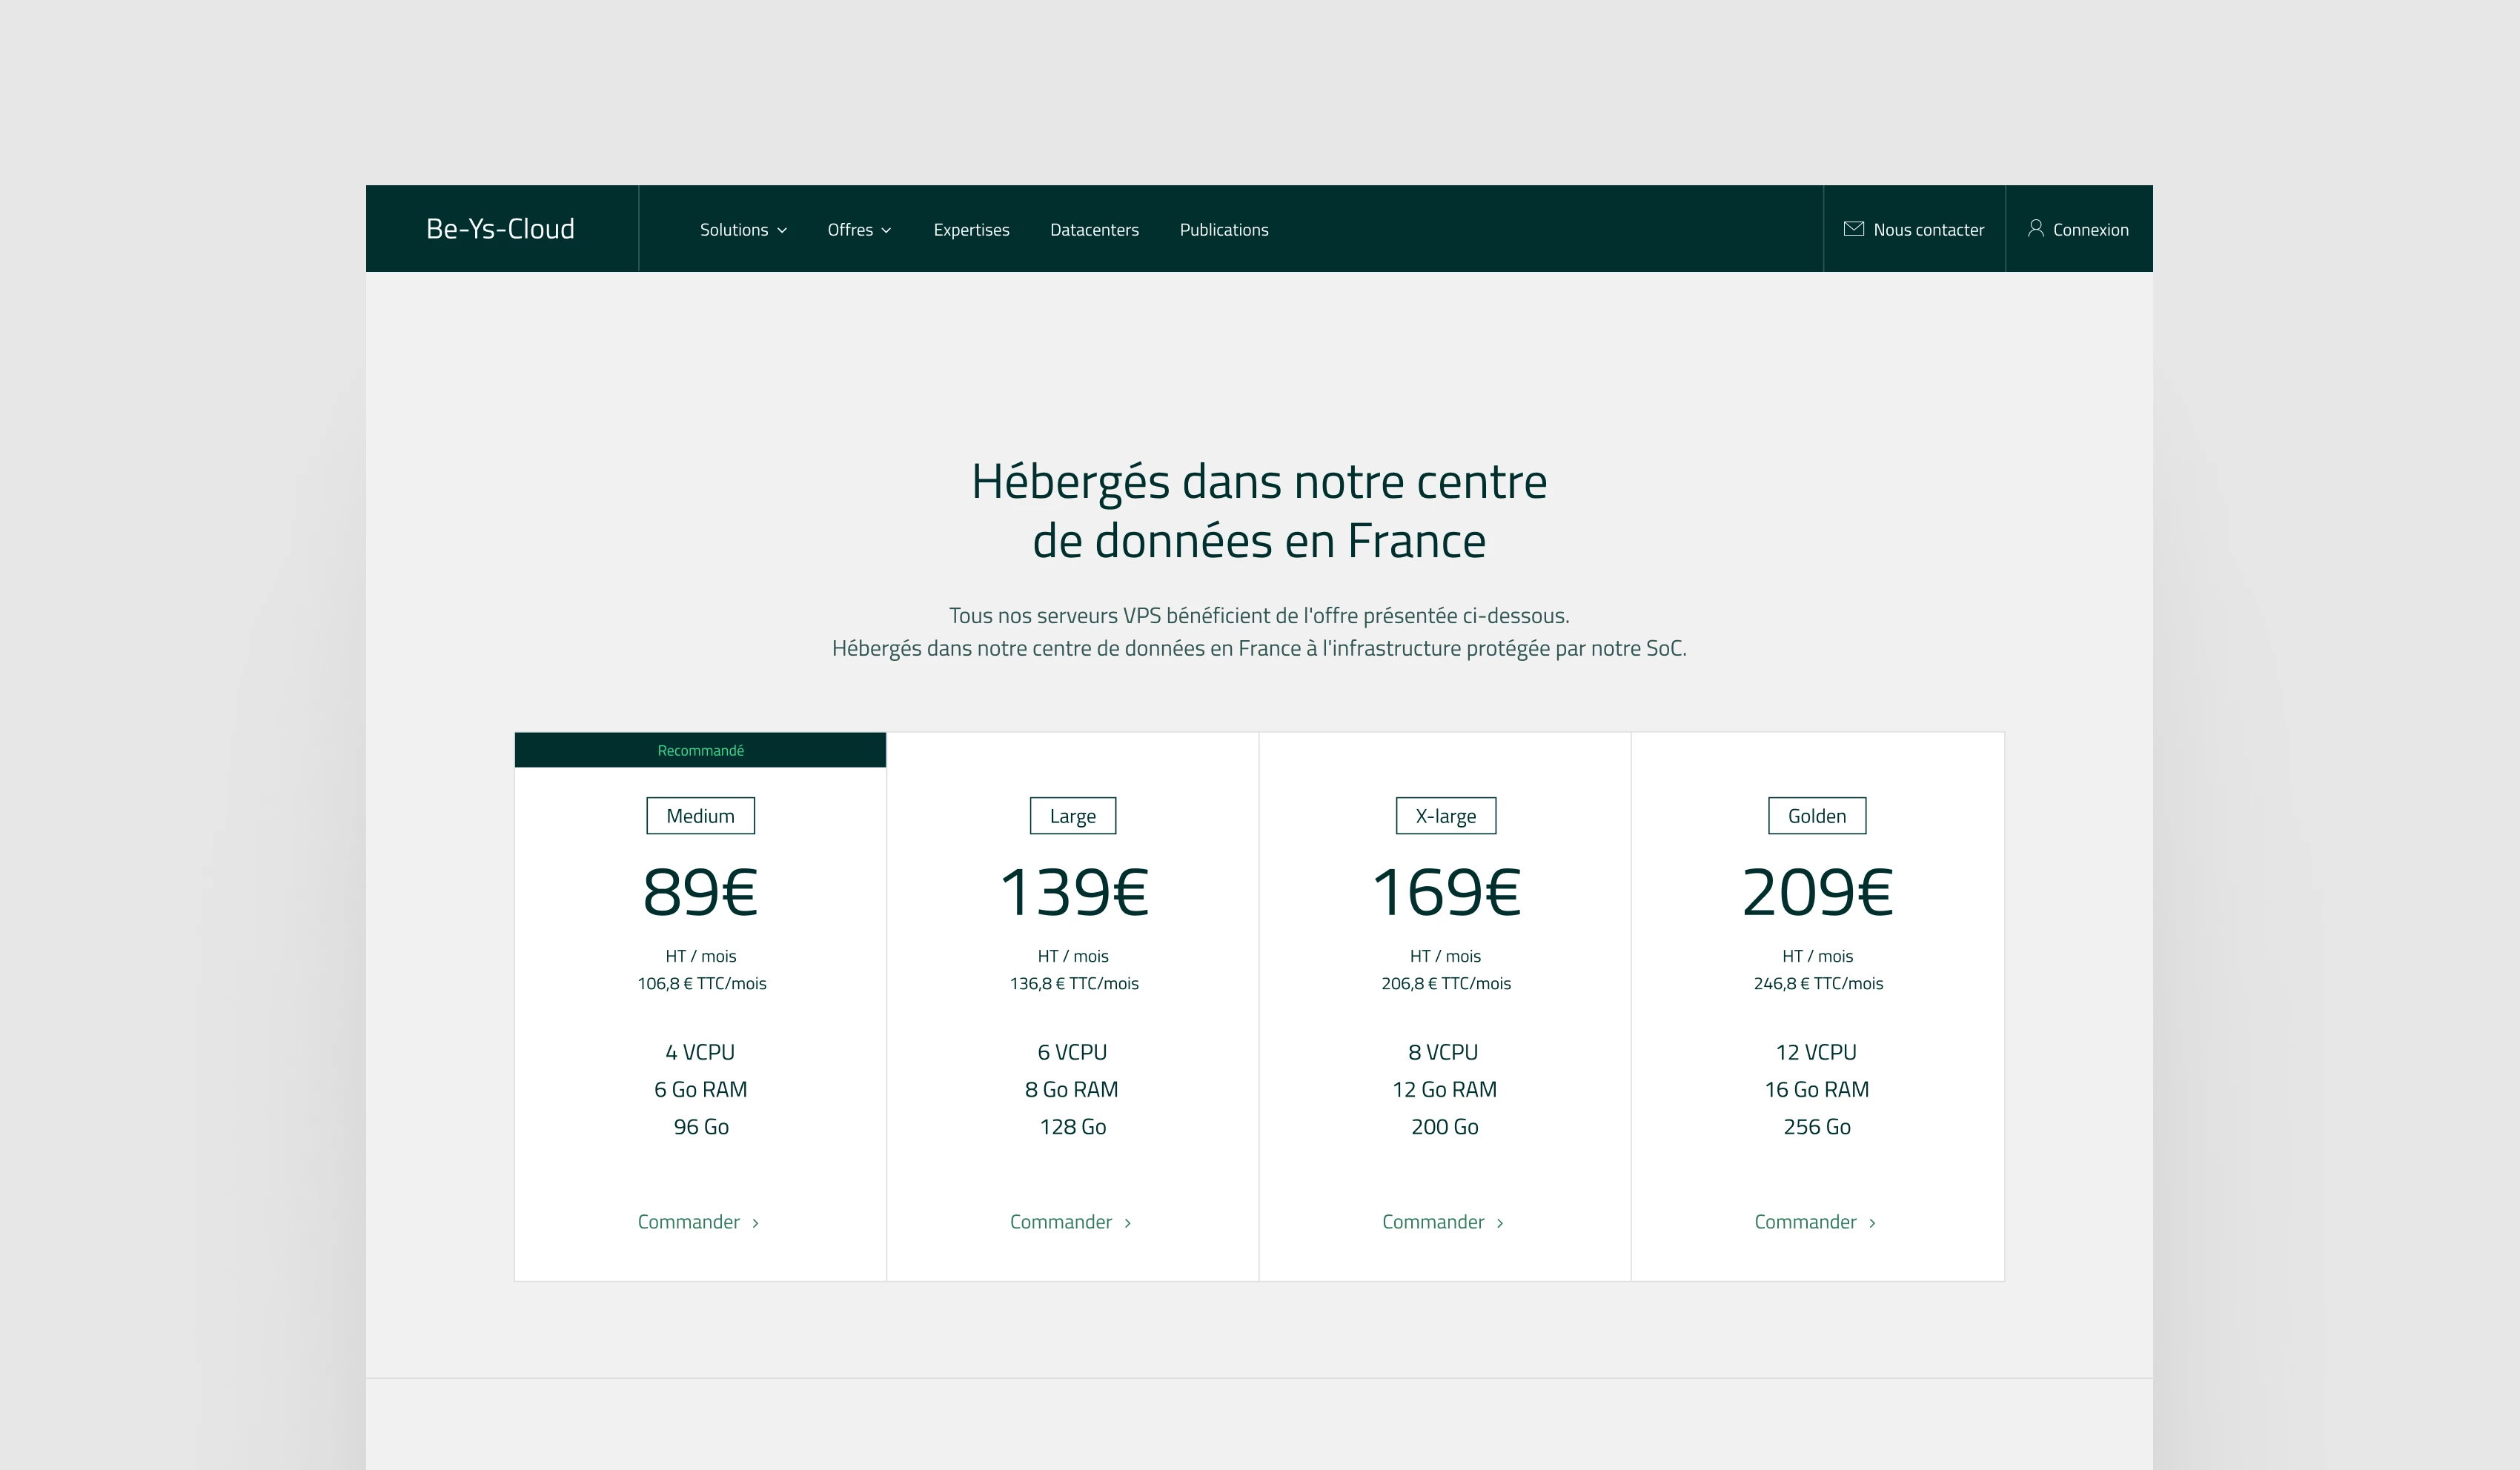Screen dimensions: 2520x1470
Task: Click the arrow beside Golden plan's Commander link
Action: click(1875, 1222)
